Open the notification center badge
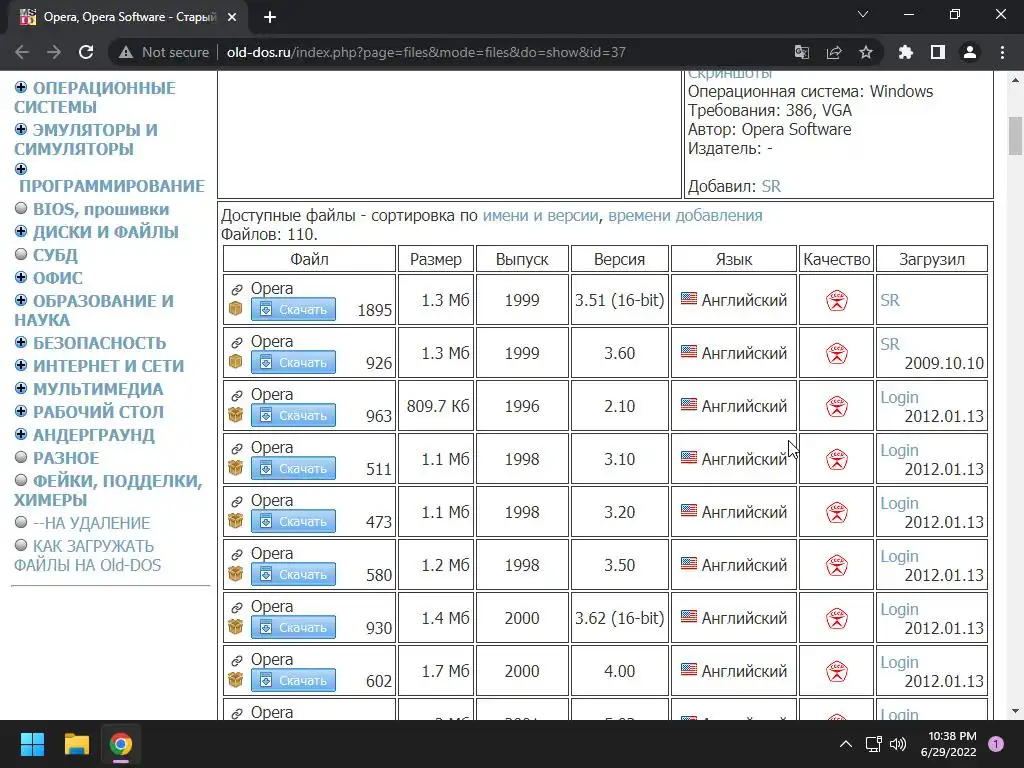Viewport: 1024px width, 768px height. coord(996,744)
